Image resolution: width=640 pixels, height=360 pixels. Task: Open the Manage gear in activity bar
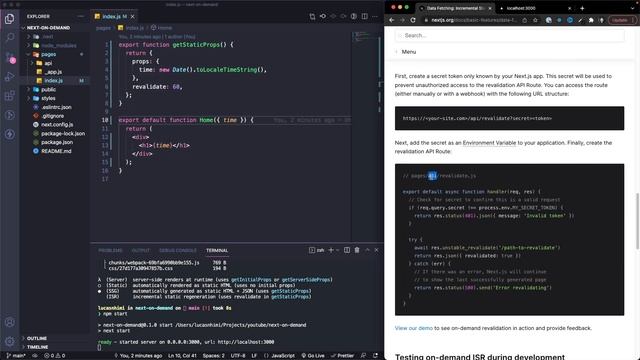click(x=9, y=341)
